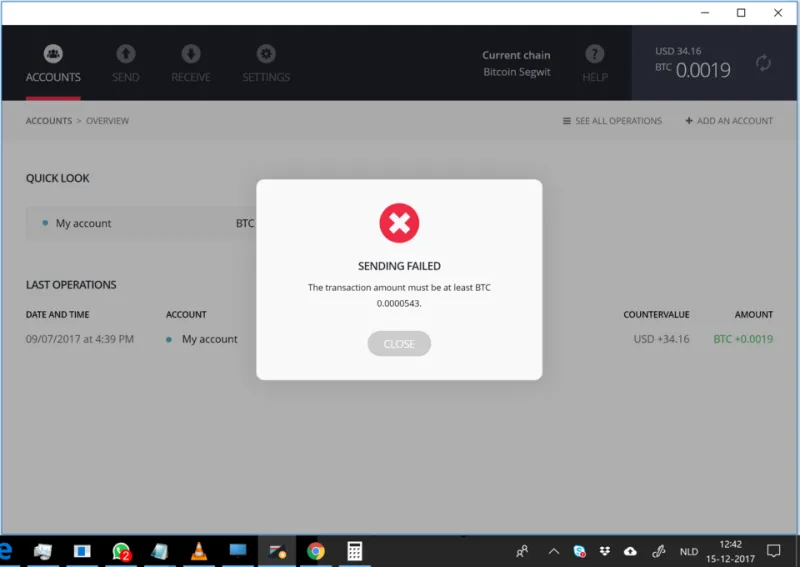Viewport: 800px width, 567px height.
Task: Click the USD 34.16 balance value
Action: (678, 51)
